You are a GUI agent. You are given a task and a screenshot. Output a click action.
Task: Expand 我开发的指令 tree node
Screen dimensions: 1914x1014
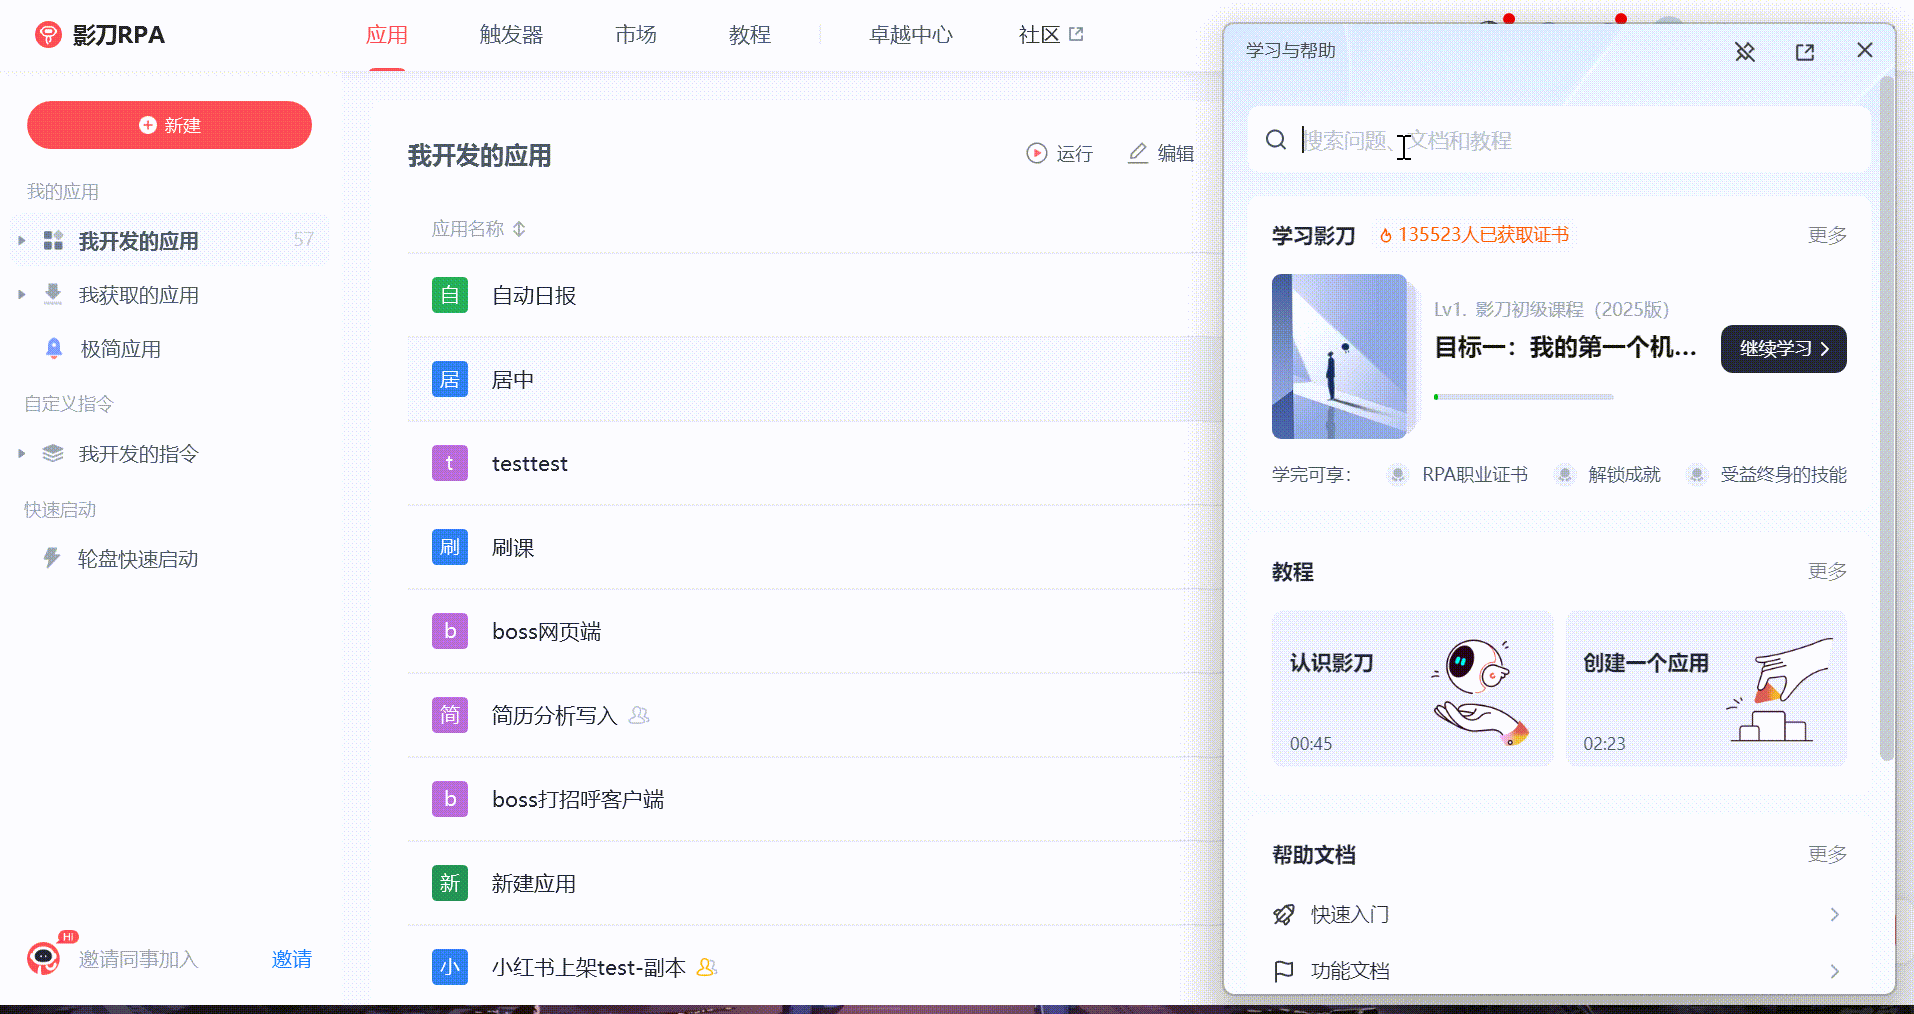point(21,454)
